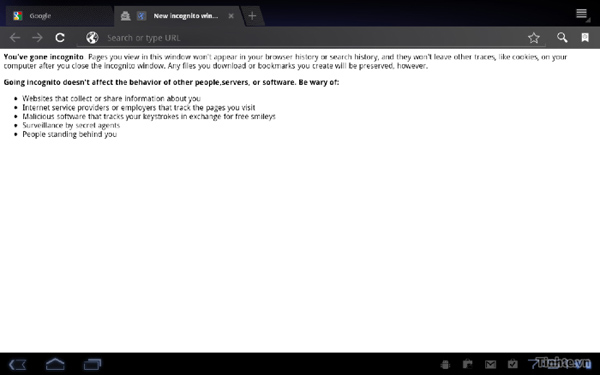Image resolution: width=600 pixels, height=375 pixels.
Task: Click "Websites that collect or share information" bullet
Action: [111, 98]
